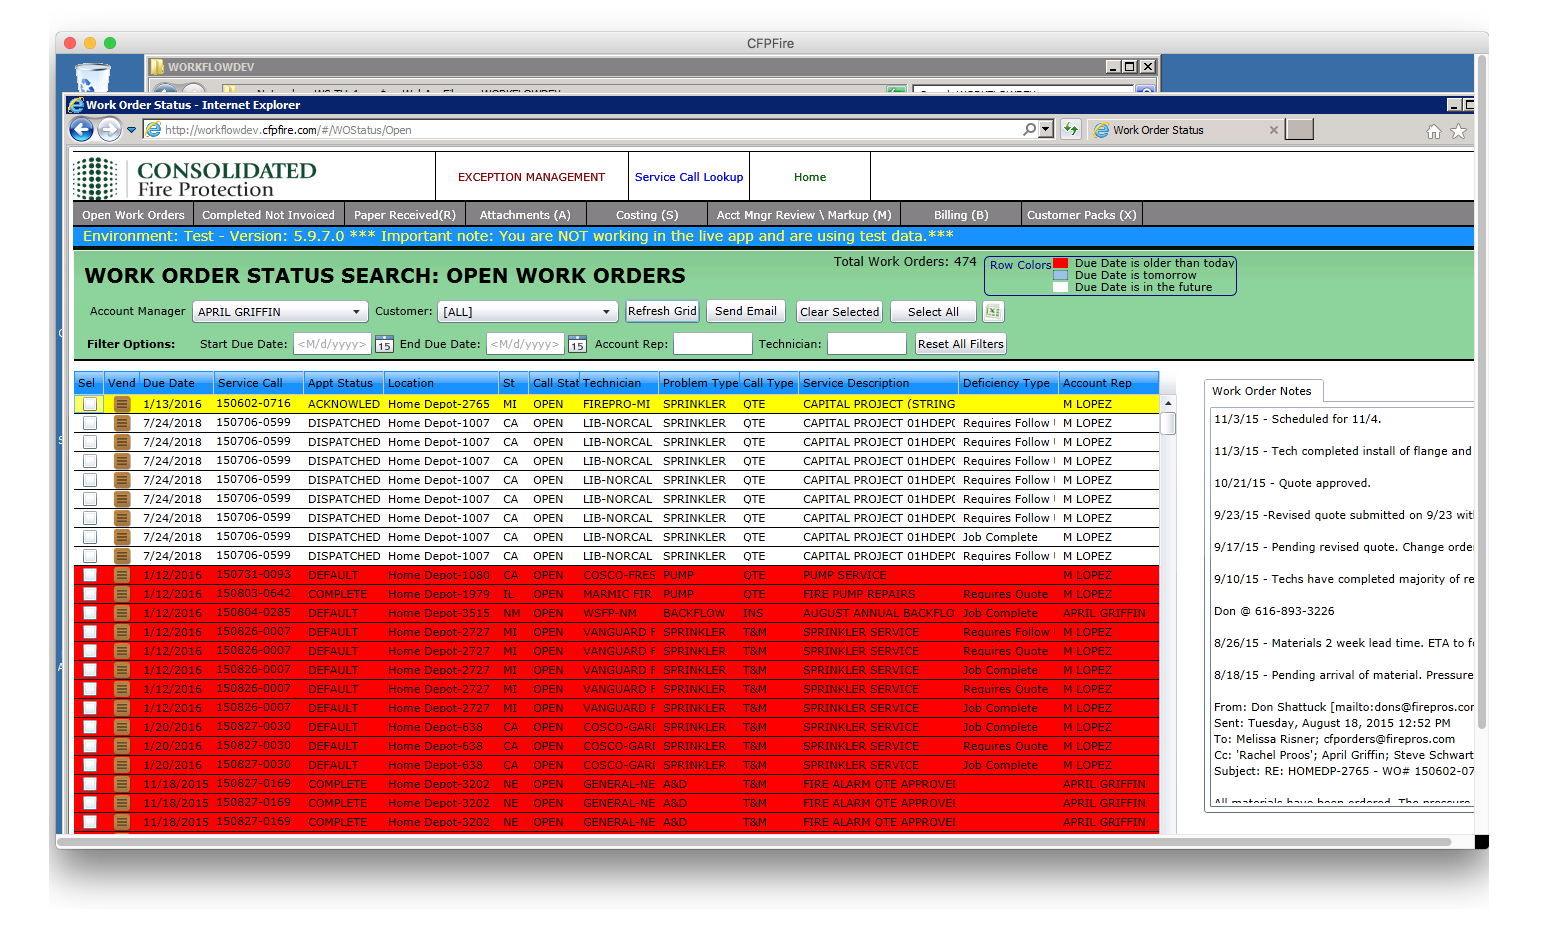Open vendor notes icon for service call 150803-0642

122,594
